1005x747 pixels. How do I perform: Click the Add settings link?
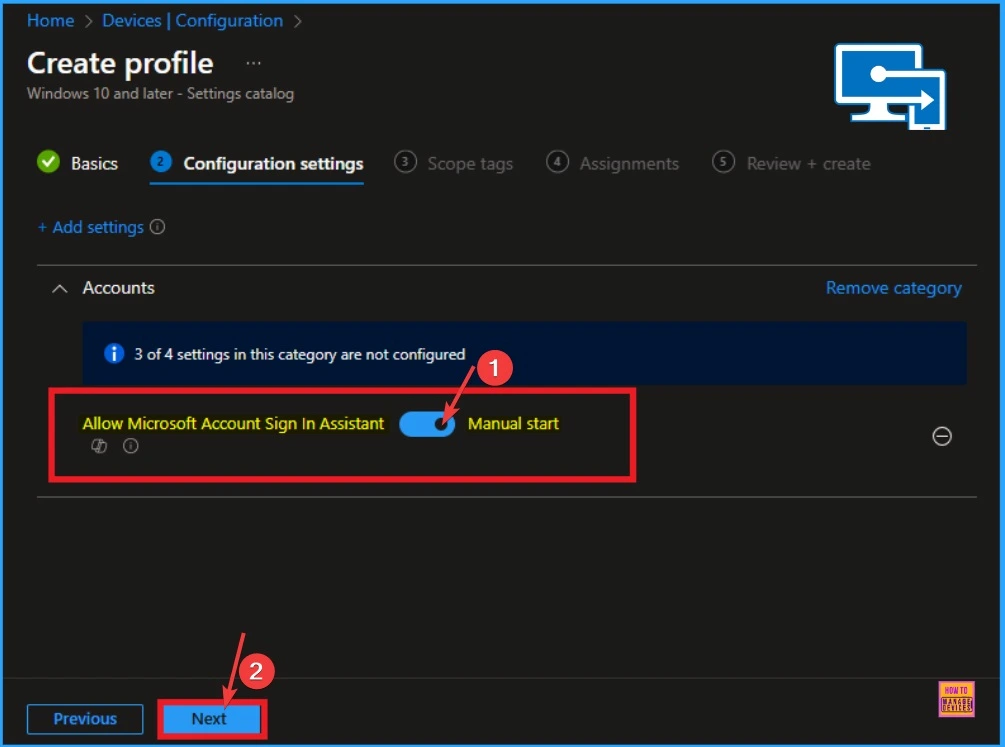[90, 227]
